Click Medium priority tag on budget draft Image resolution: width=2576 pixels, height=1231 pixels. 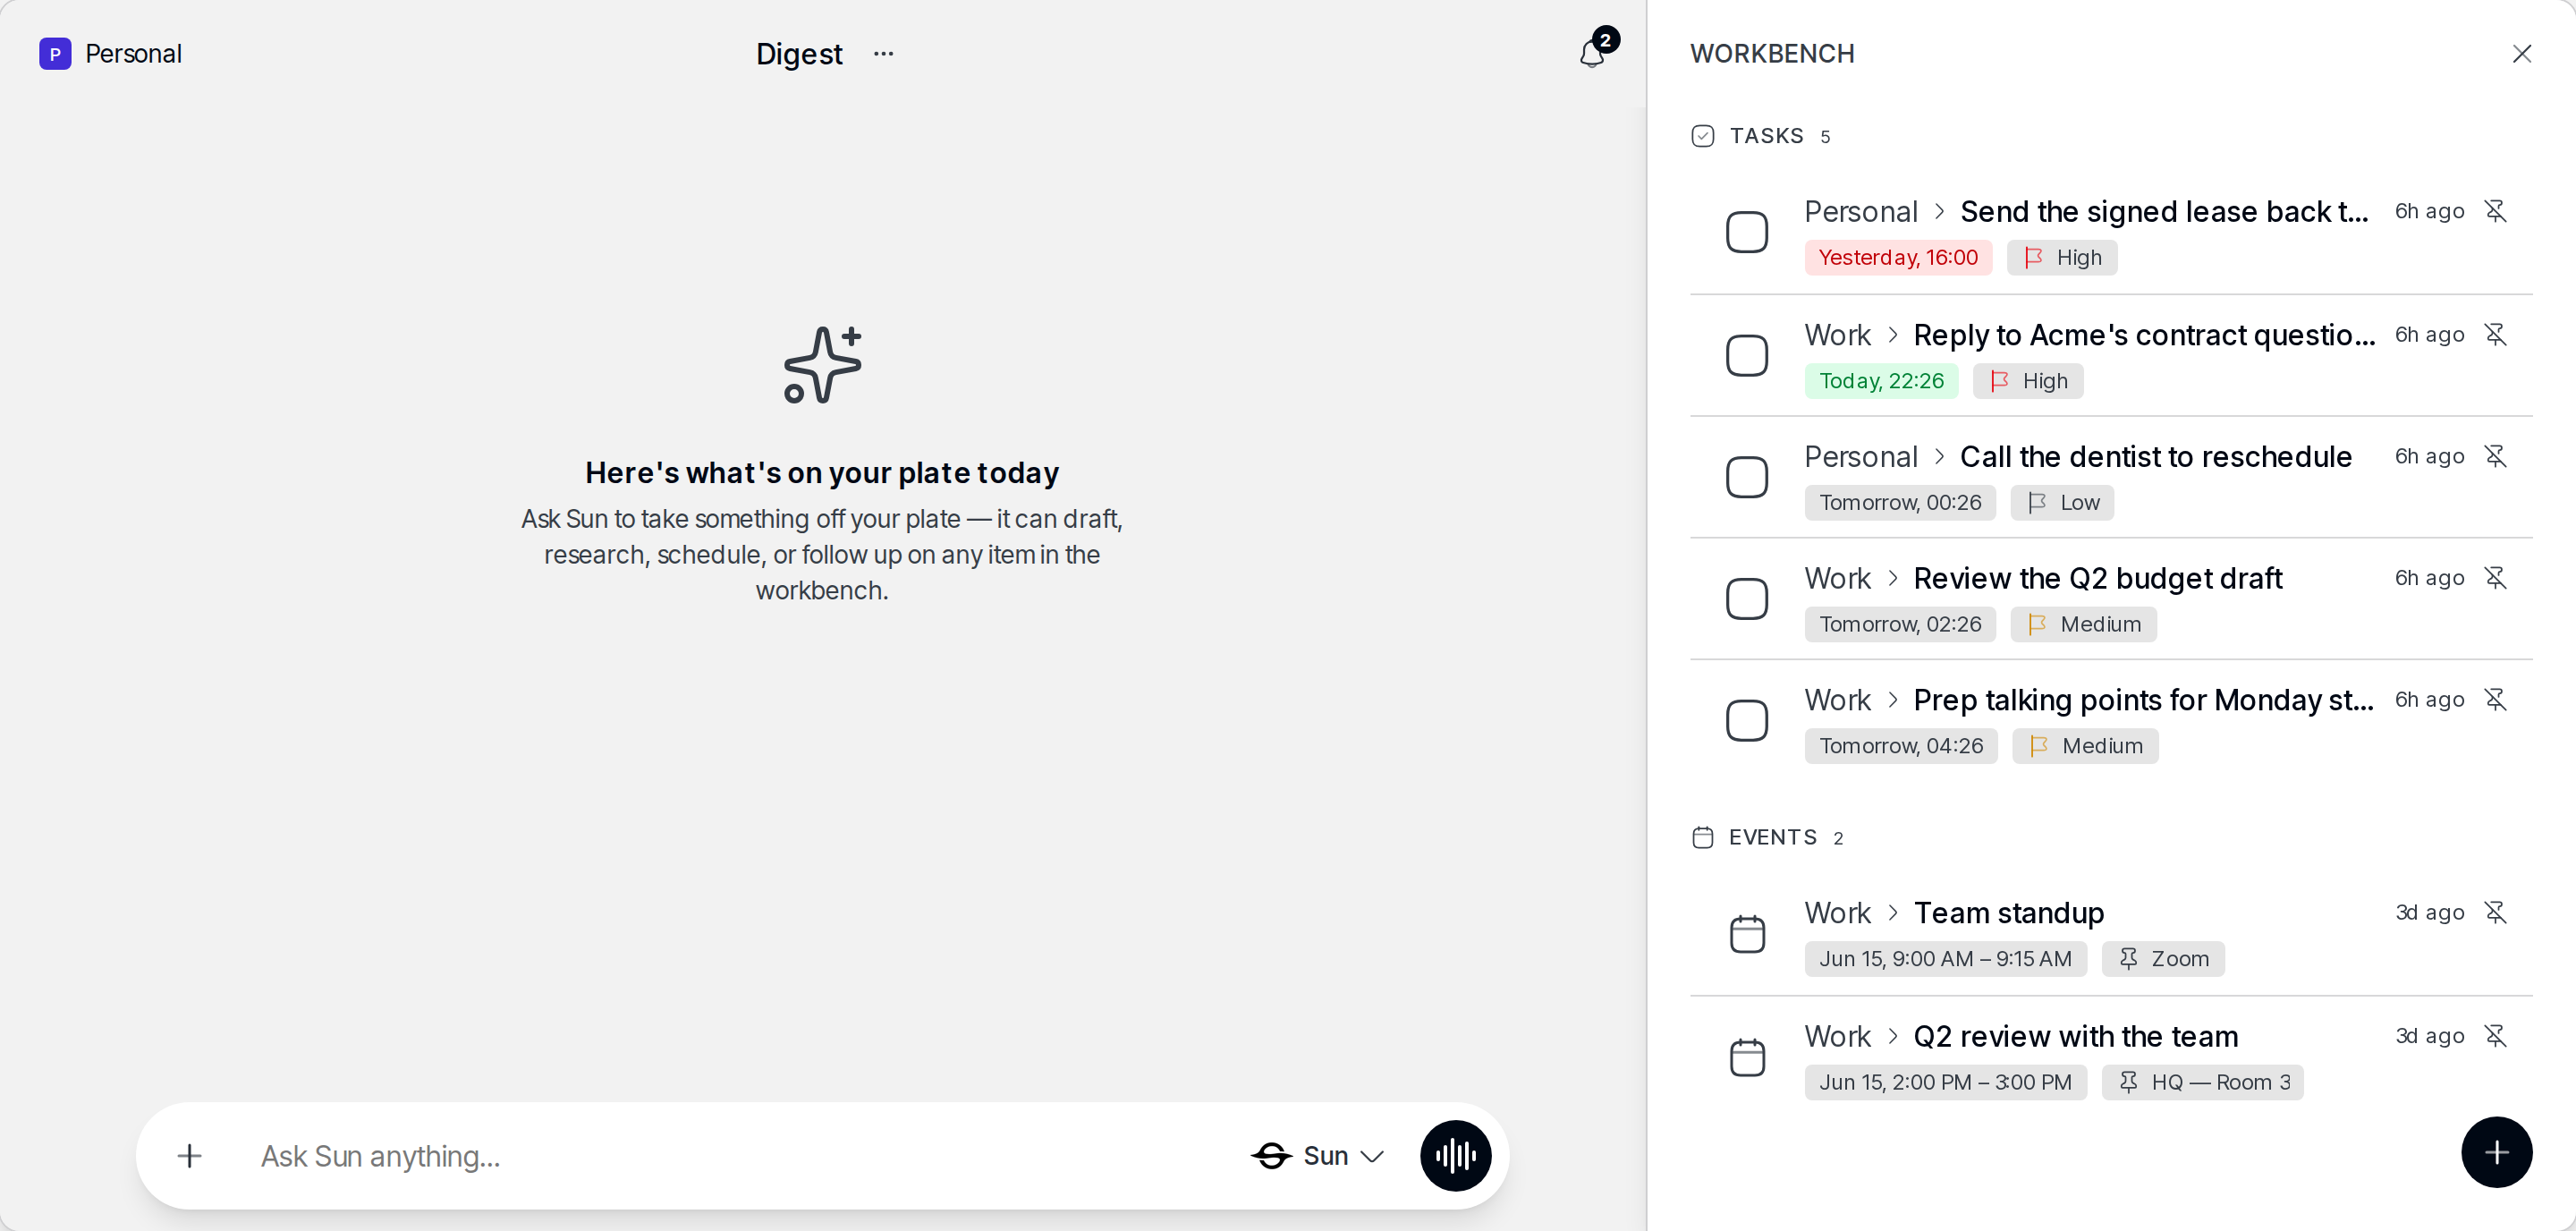[2083, 624]
